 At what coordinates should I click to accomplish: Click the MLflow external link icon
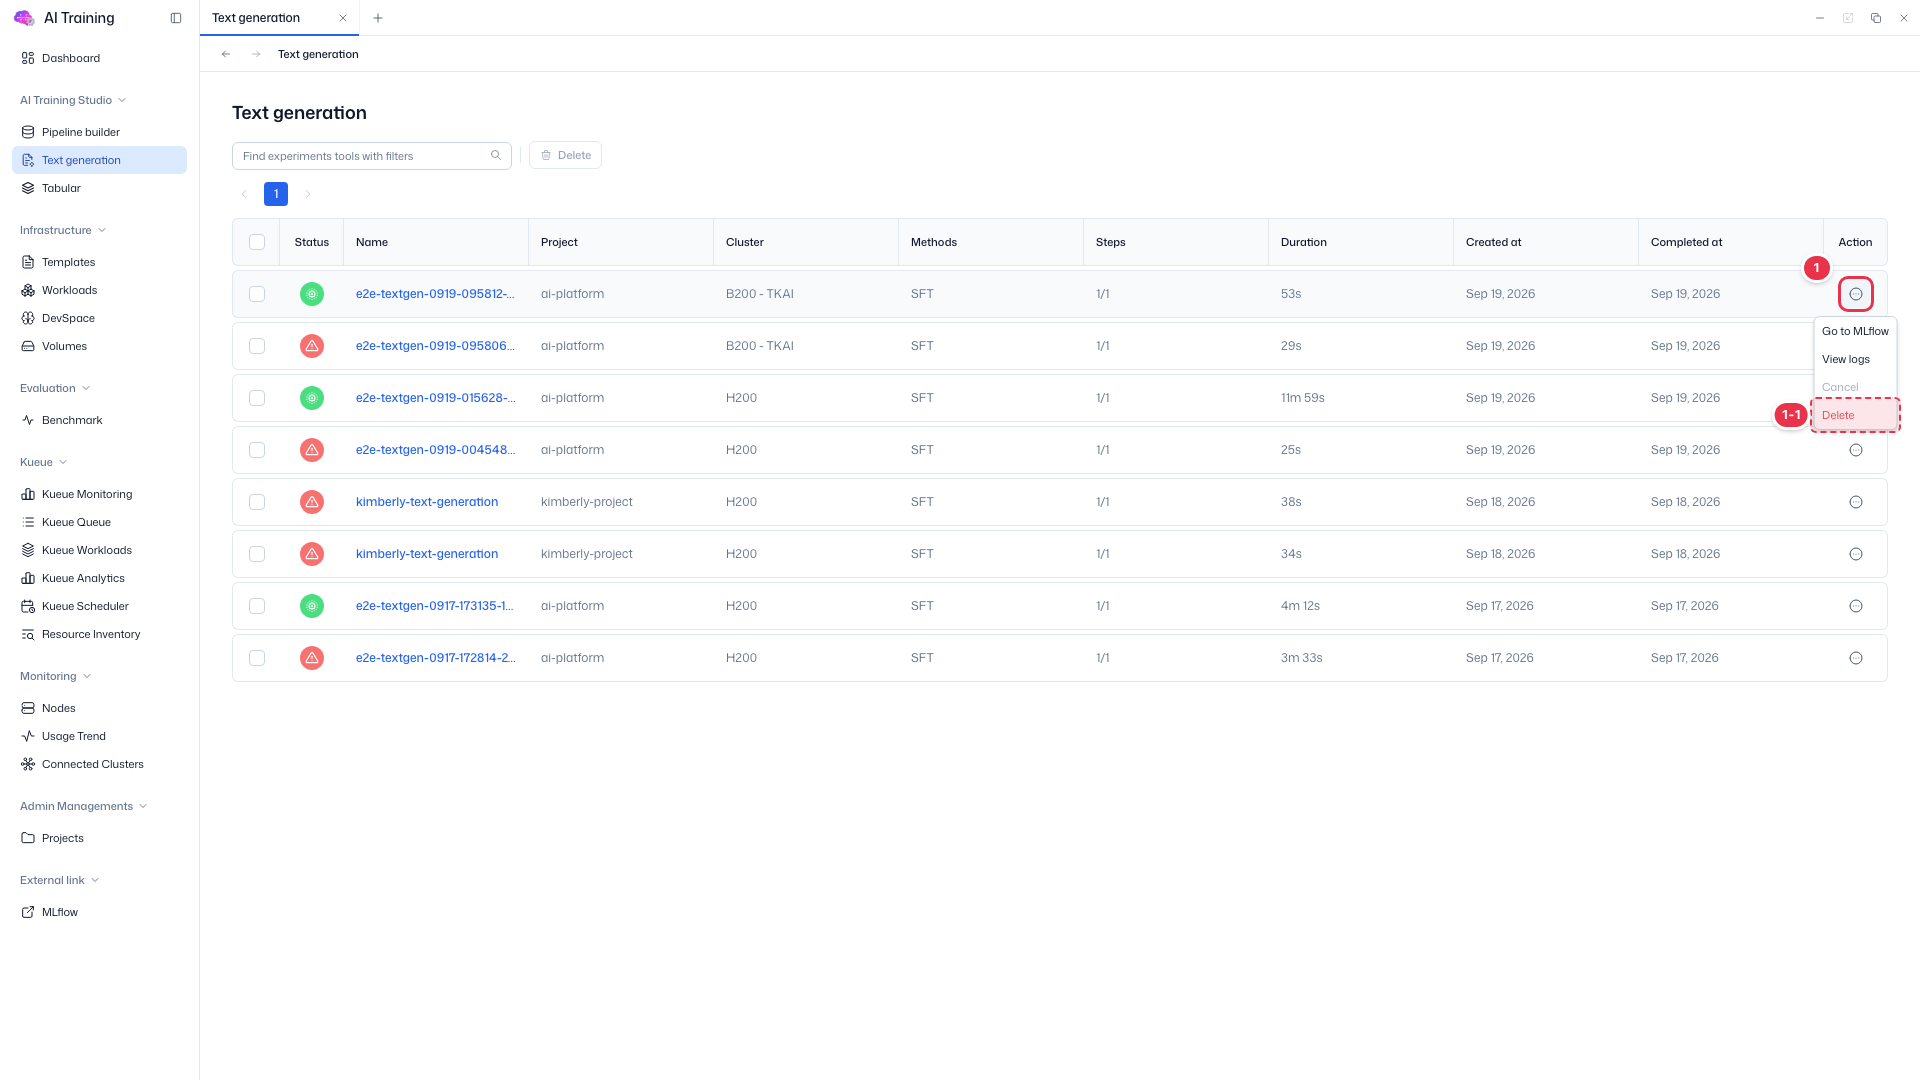click(x=28, y=912)
